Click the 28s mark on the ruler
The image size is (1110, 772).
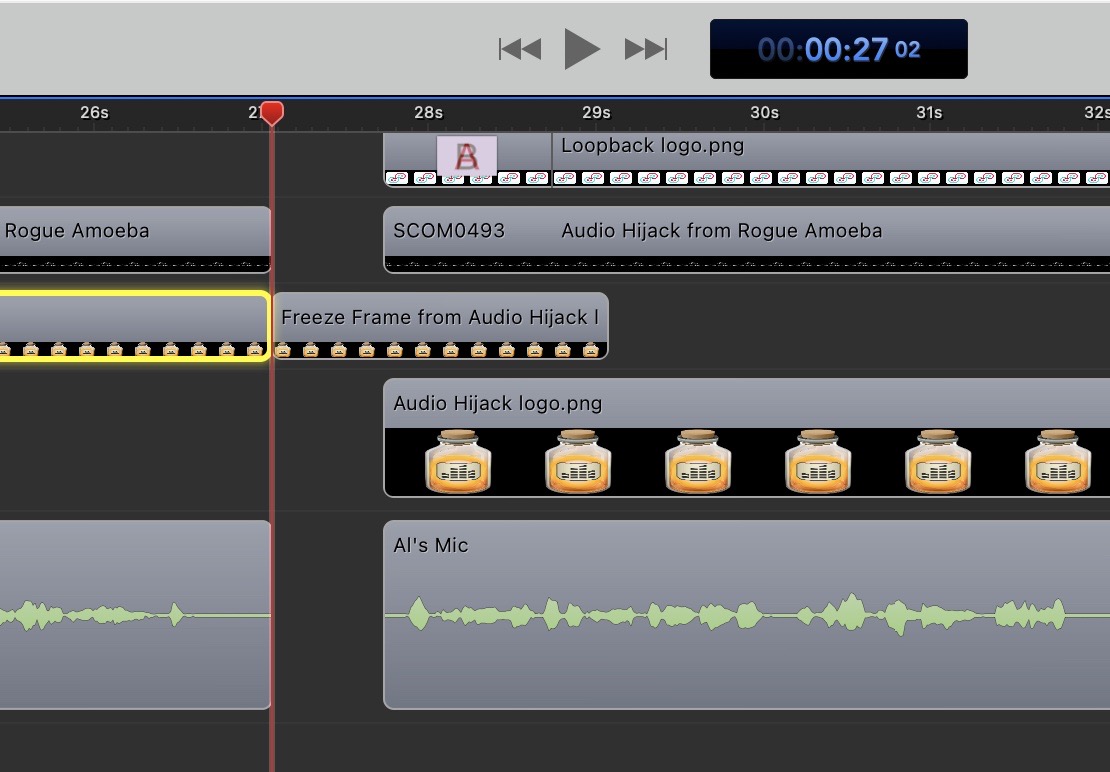(x=428, y=113)
